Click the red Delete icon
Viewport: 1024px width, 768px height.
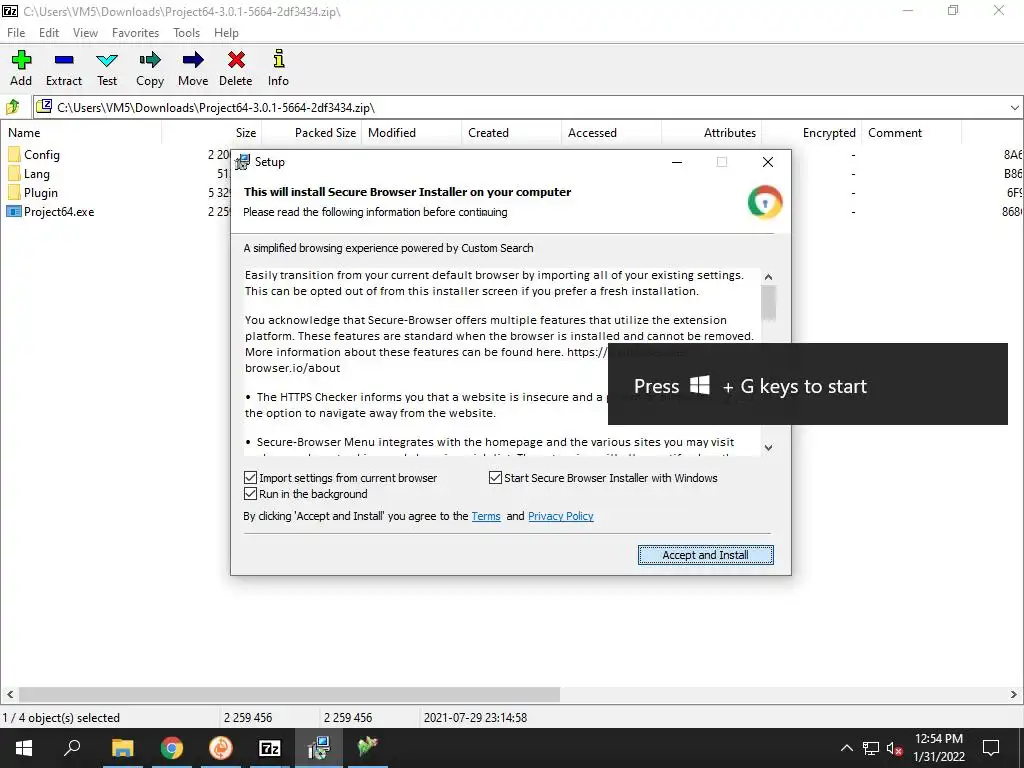pos(236,60)
